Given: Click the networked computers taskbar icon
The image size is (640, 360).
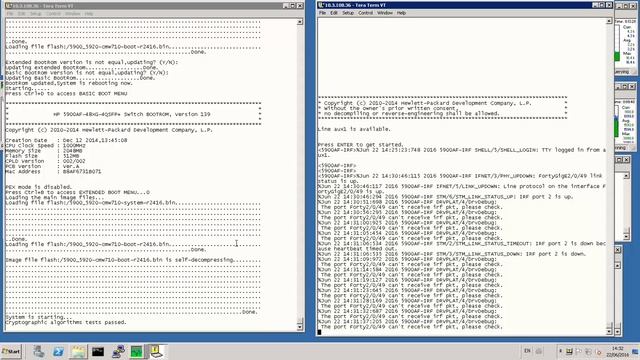Looking at the screenshot, I should [118, 351].
